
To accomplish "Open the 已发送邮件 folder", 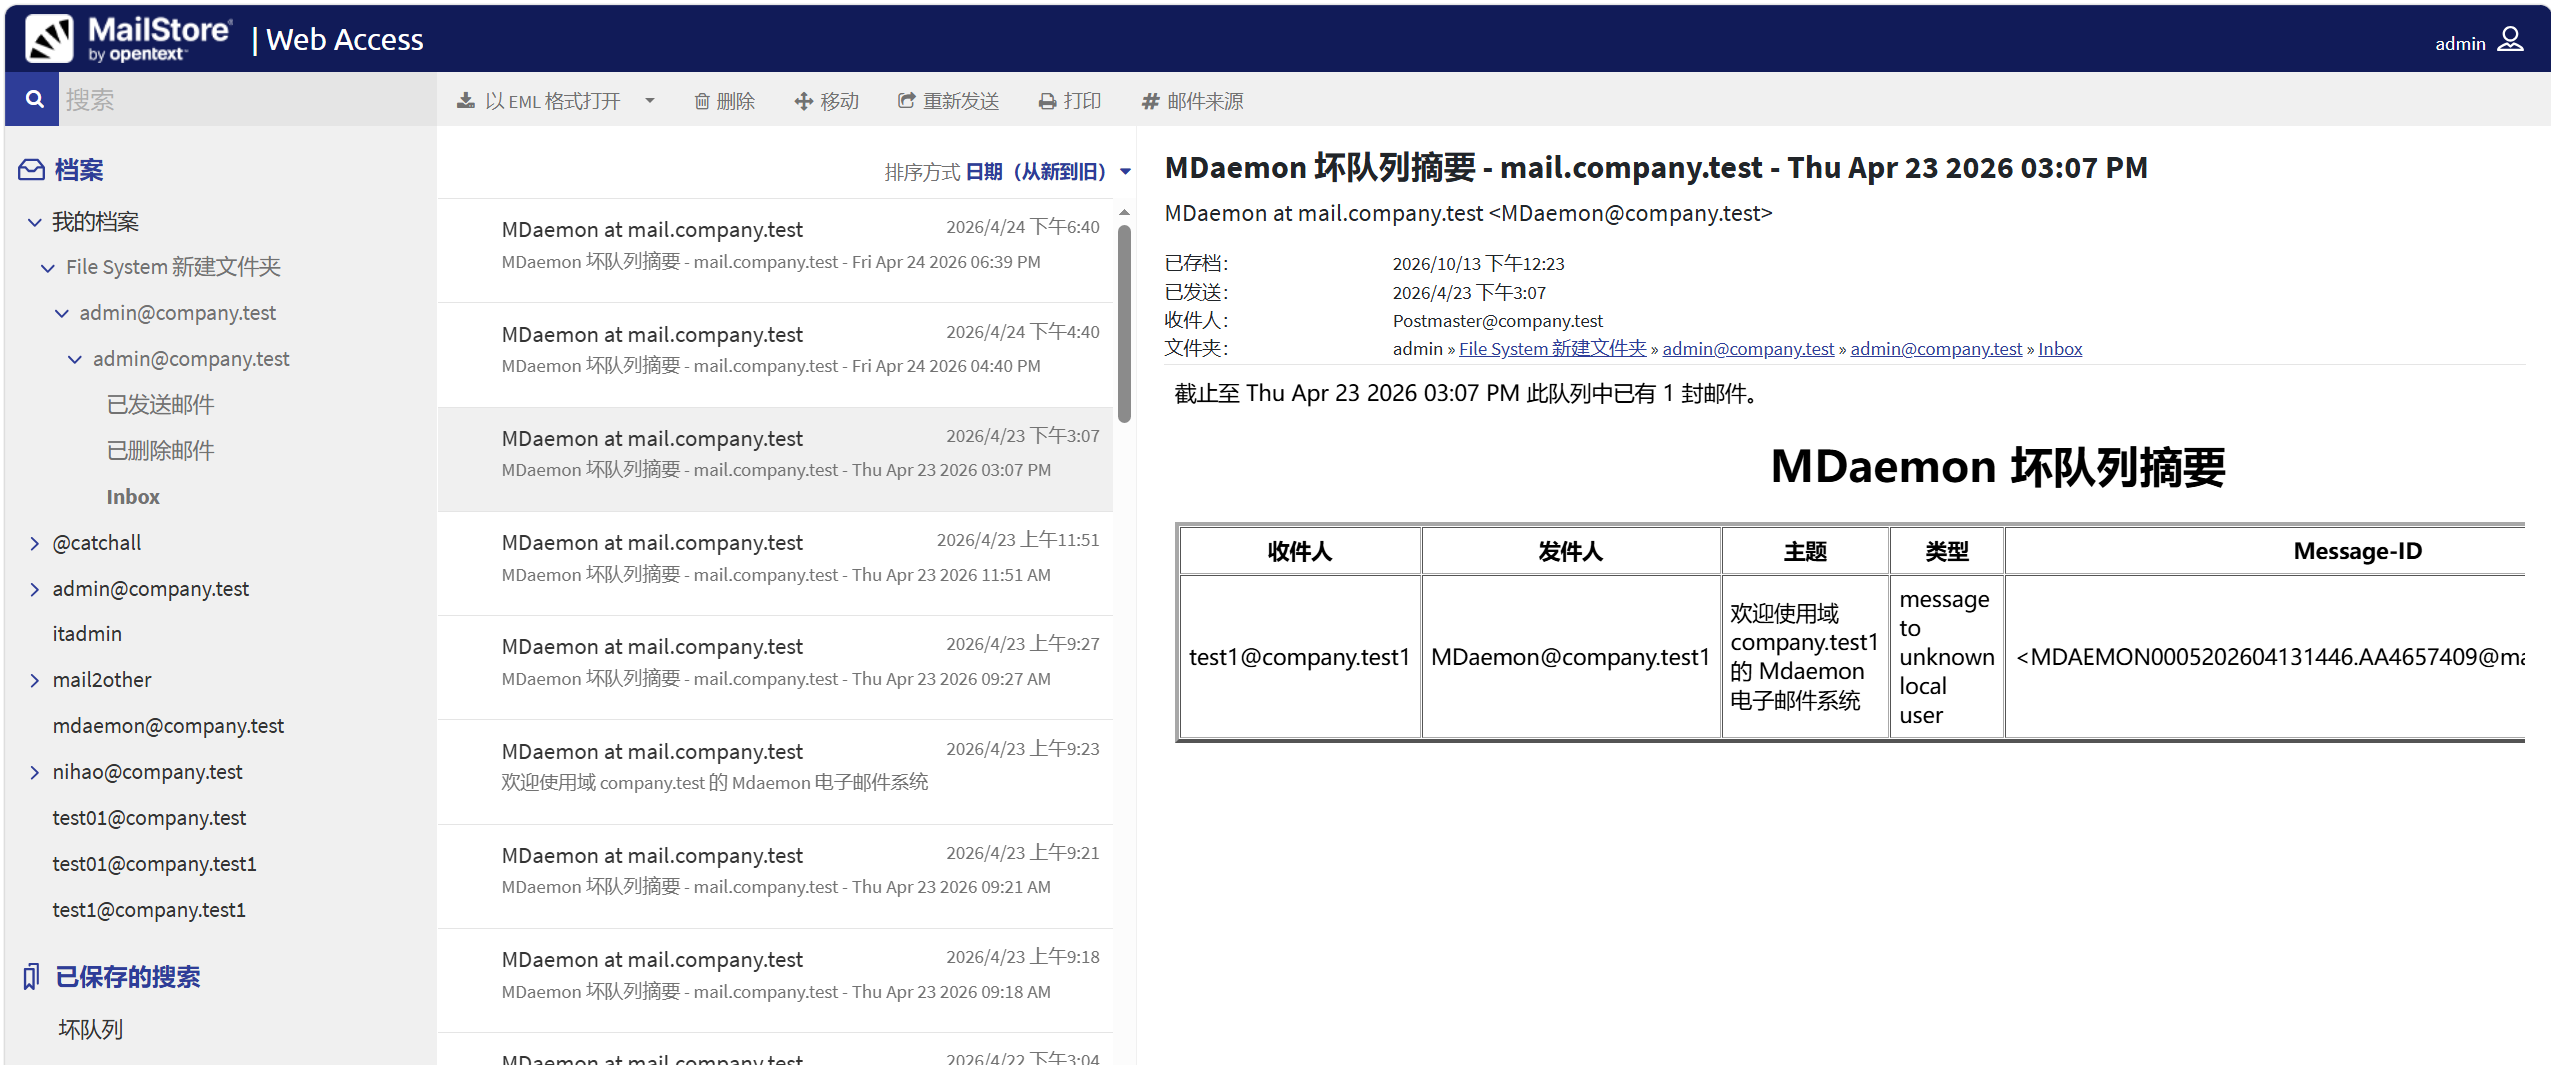I will [x=160, y=405].
